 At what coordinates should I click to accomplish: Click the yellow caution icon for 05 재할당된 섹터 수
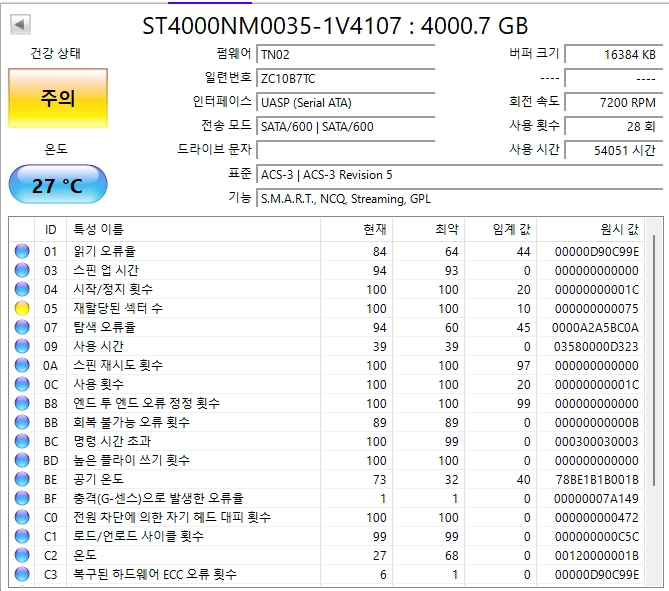(22, 308)
